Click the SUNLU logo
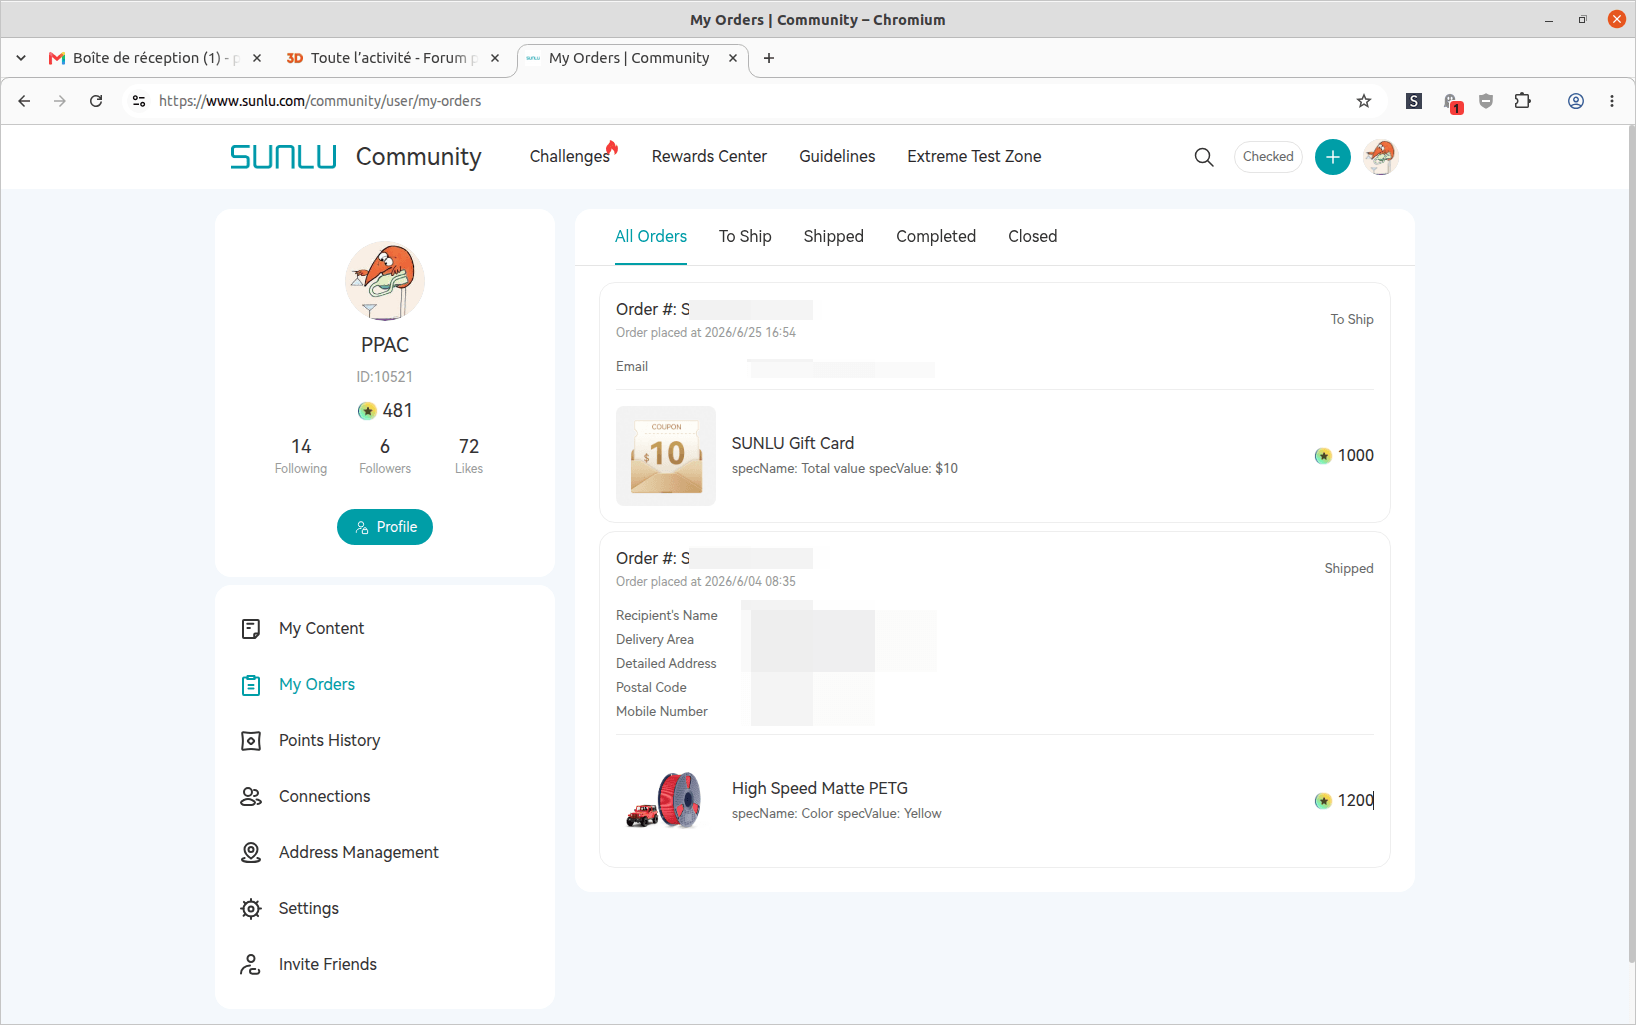The width and height of the screenshot is (1636, 1025). tap(283, 157)
